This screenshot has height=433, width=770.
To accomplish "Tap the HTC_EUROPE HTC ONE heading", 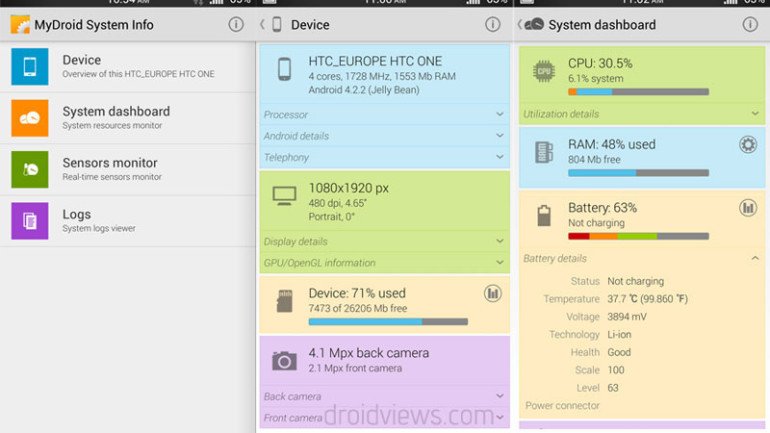I will [x=375, y=61].
